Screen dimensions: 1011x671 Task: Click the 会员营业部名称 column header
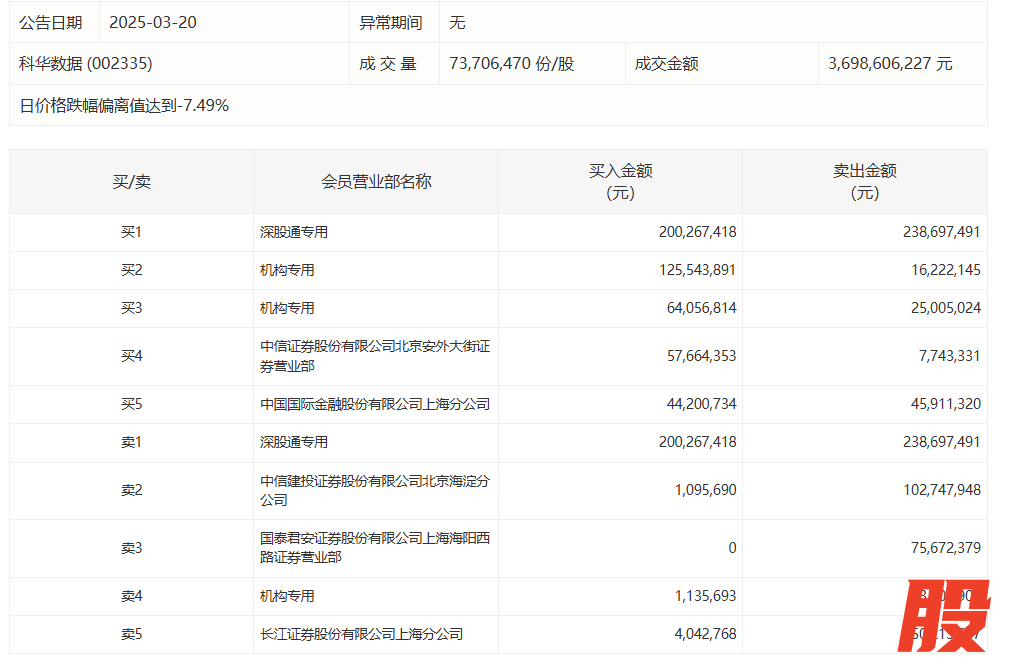click(376, 182)
